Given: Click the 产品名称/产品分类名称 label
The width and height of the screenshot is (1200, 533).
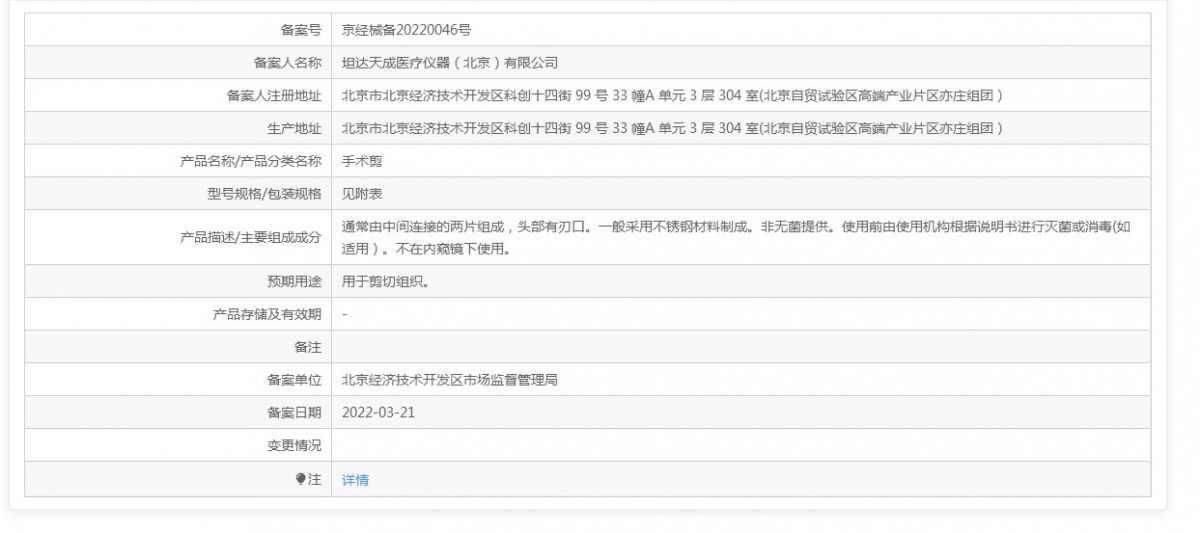Looking at the screenshot, I should (251, 161).
